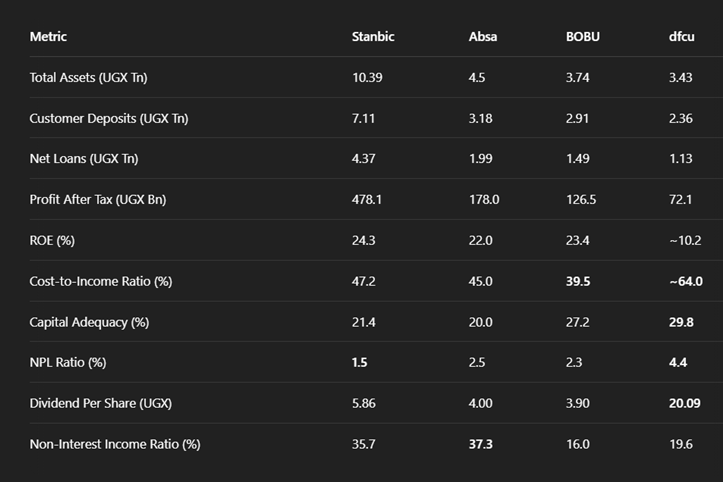Screen dimensions: 723x482
Task: Select Profit After Tax (UGX Bn) label
Action: 98,200
